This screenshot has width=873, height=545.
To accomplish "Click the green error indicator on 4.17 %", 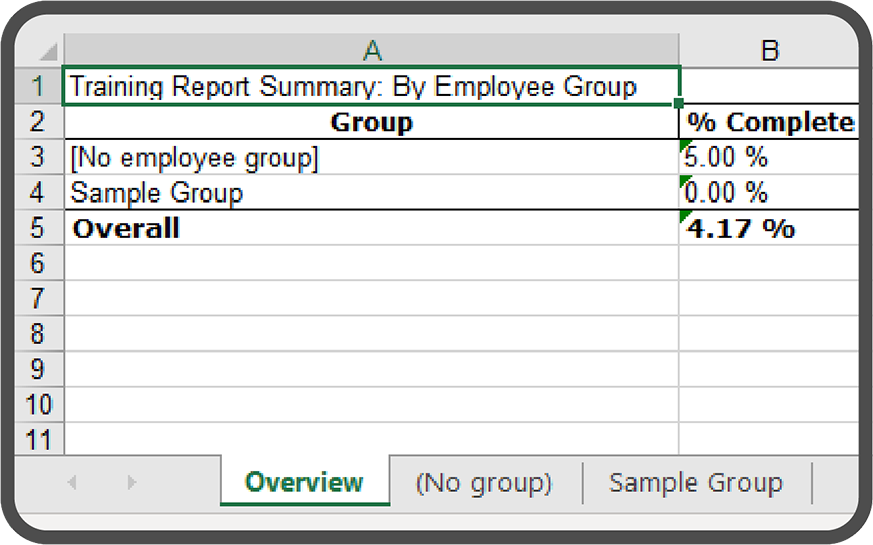I will click(685, 217).
